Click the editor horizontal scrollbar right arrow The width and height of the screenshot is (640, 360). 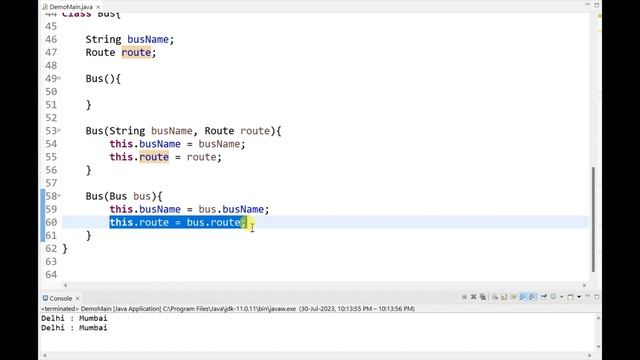point(584,285)
